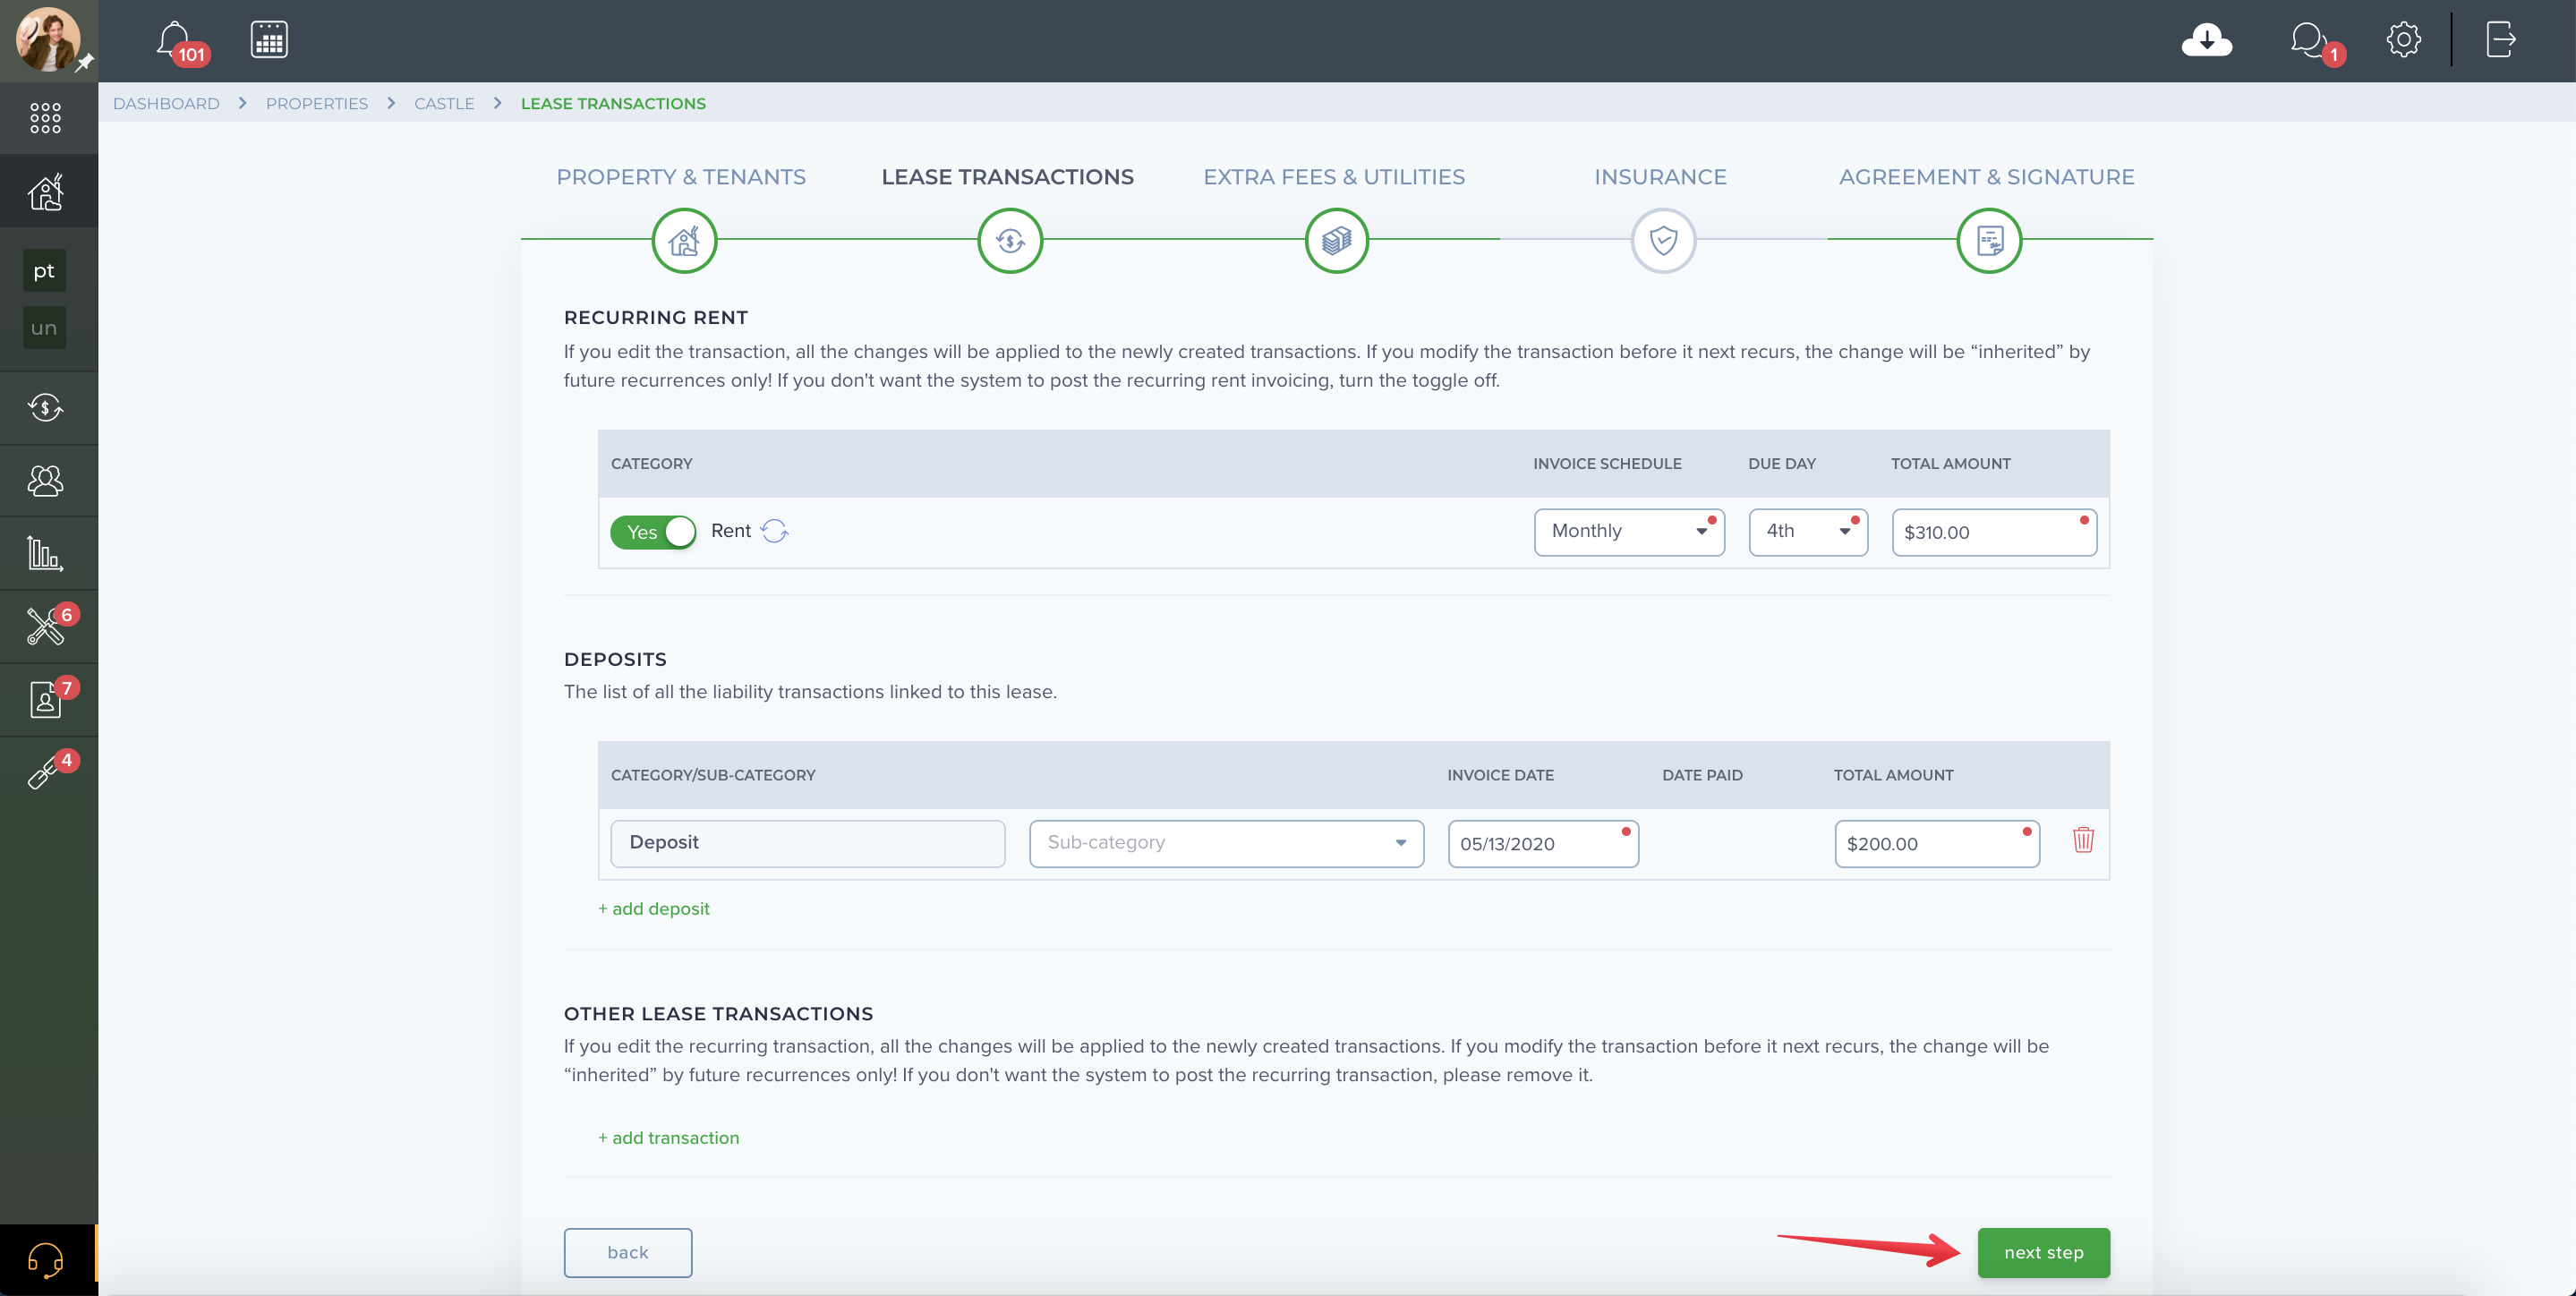Click the pin icon on the avatar
Screen dimensions: 2576x1296
(x=84, y=63)
